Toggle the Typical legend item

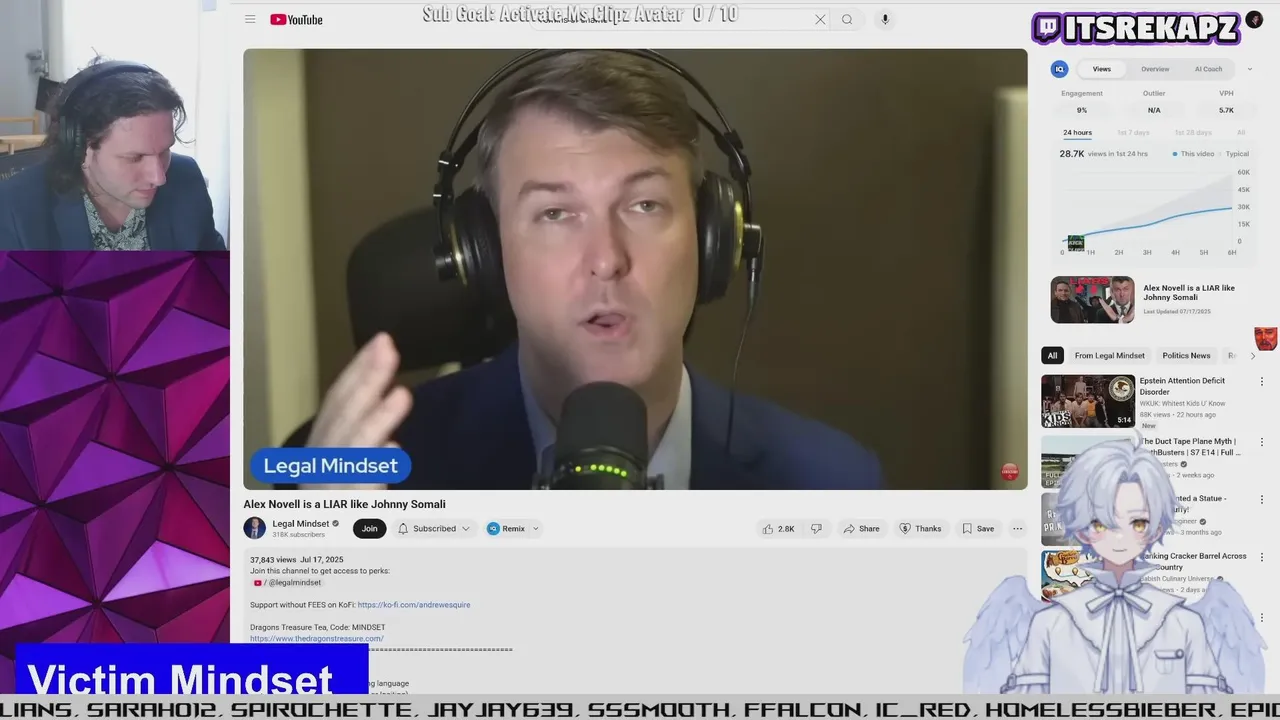coord(1233,154)
